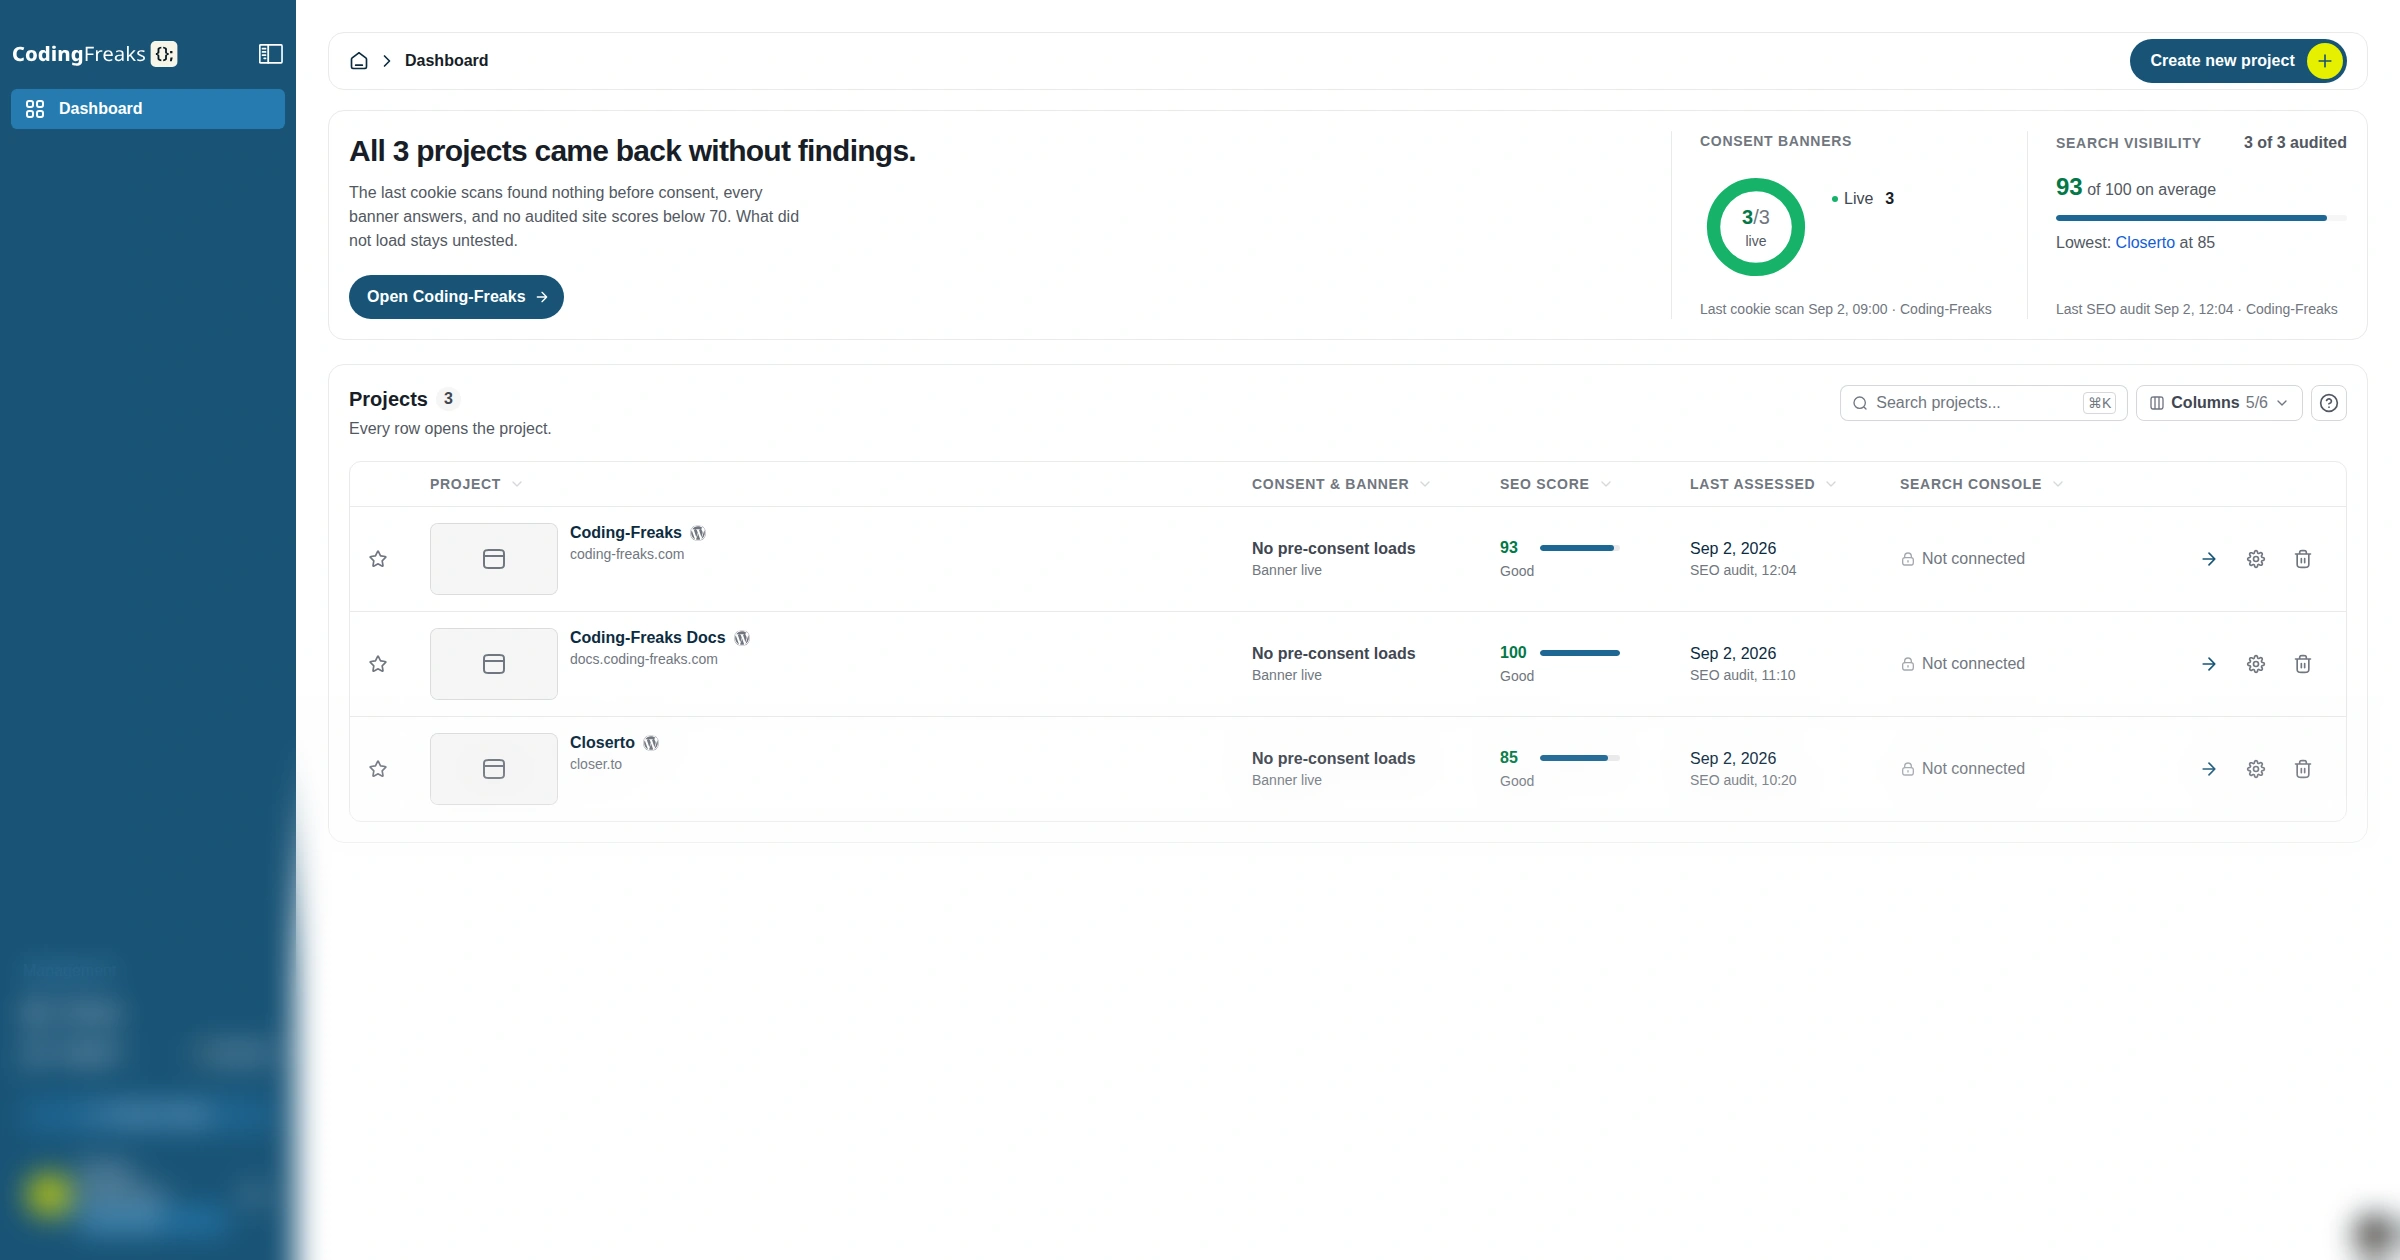
Task: Click the SEO score 100 value
Action: point(1513,653)
